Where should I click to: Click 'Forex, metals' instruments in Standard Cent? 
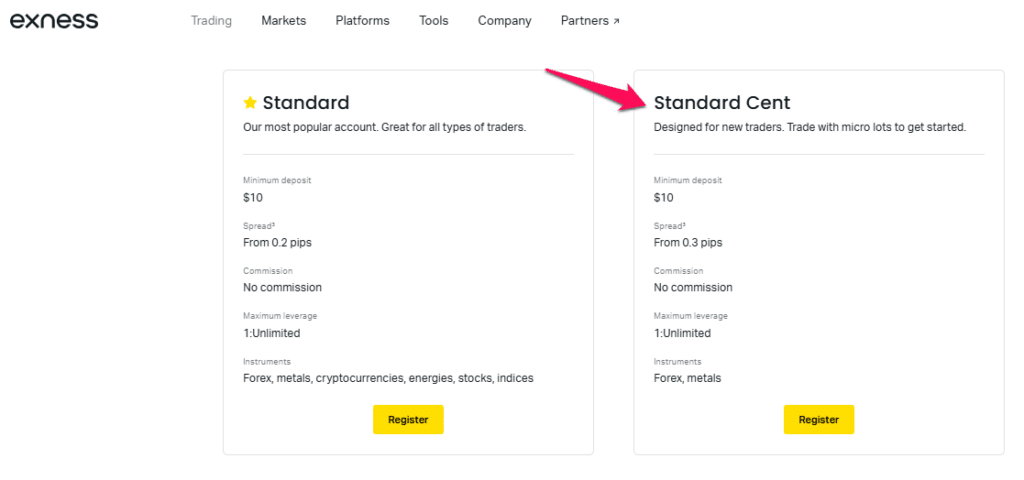(688, 378)
